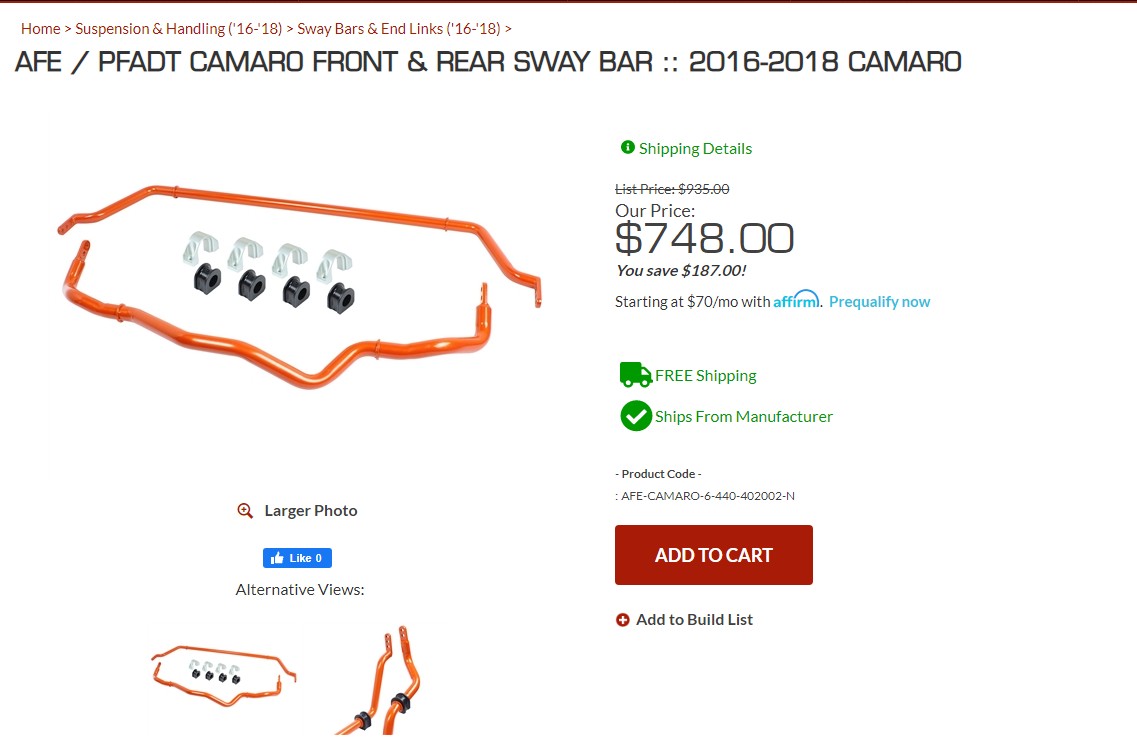This screenshot has width=1137, height=750.
Task: Click the FREE Shipping text
Action: click(706, 376)
